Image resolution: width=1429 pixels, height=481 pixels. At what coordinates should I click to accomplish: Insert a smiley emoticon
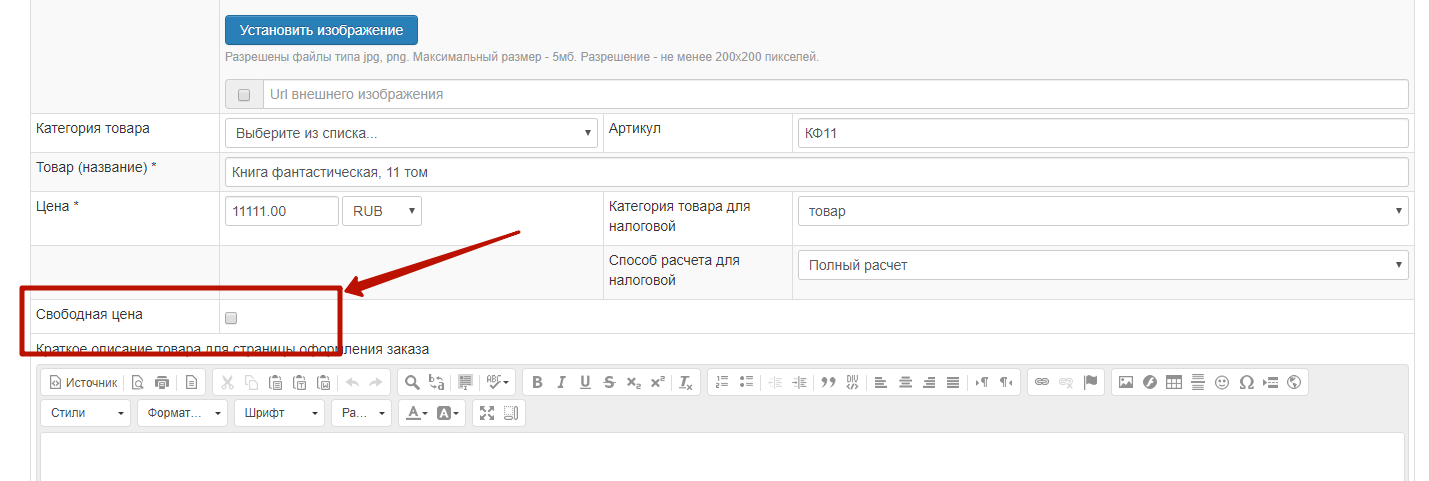[1222, 382]
